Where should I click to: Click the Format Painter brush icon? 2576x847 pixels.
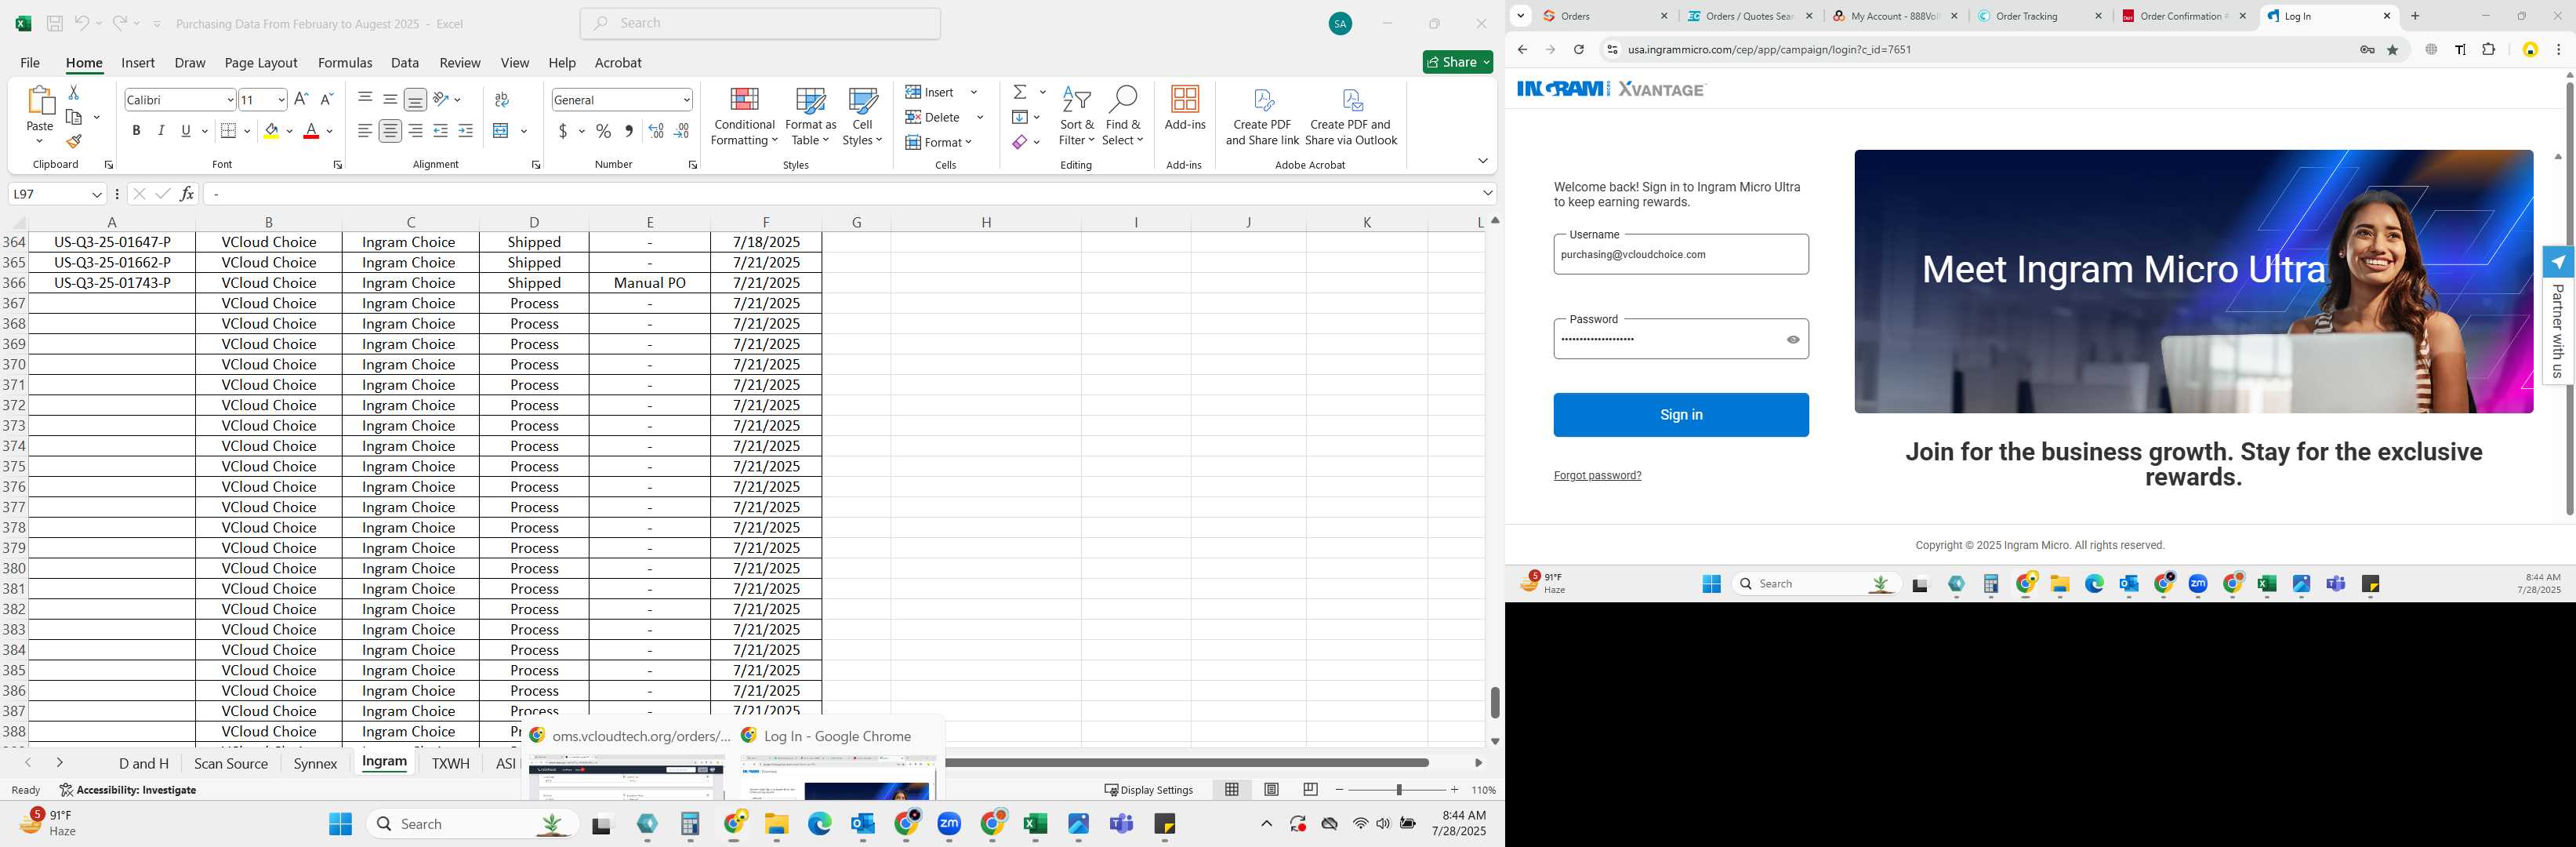73,141
